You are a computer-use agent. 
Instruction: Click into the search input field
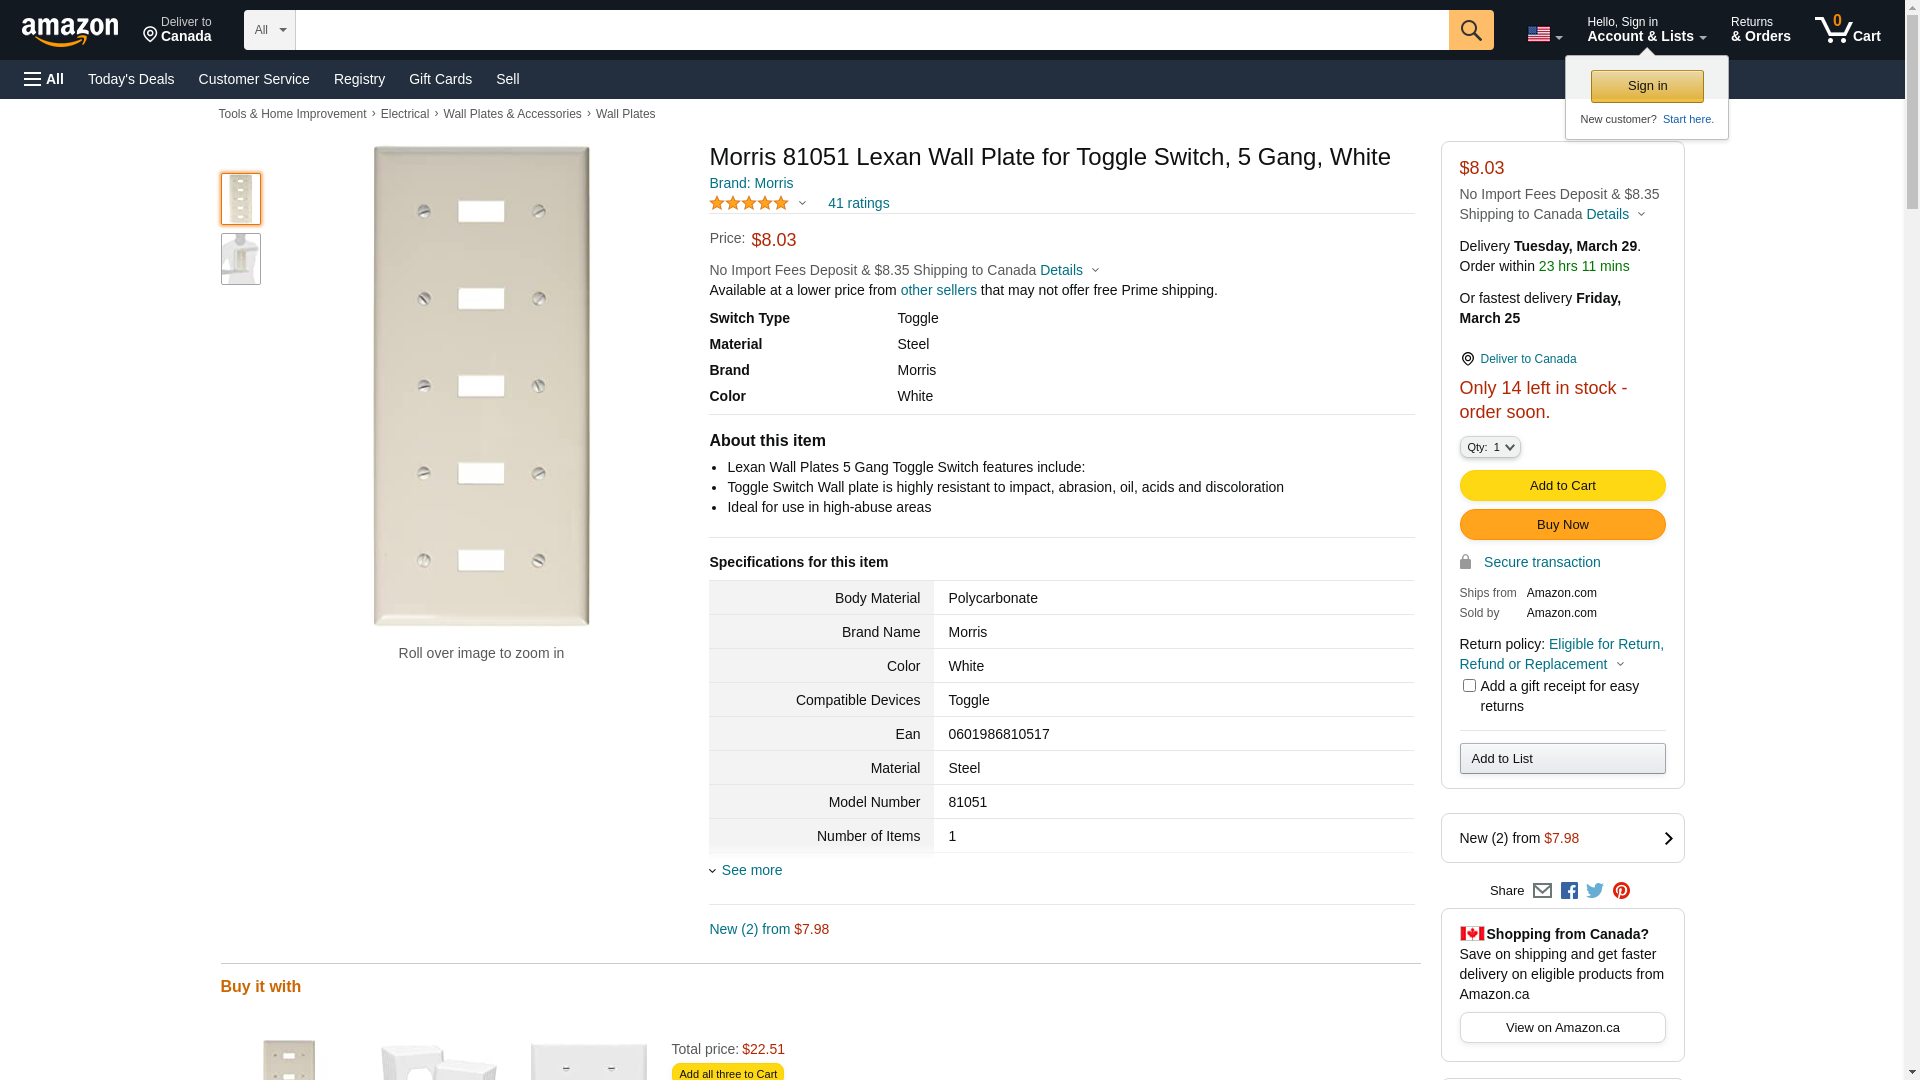870,30
